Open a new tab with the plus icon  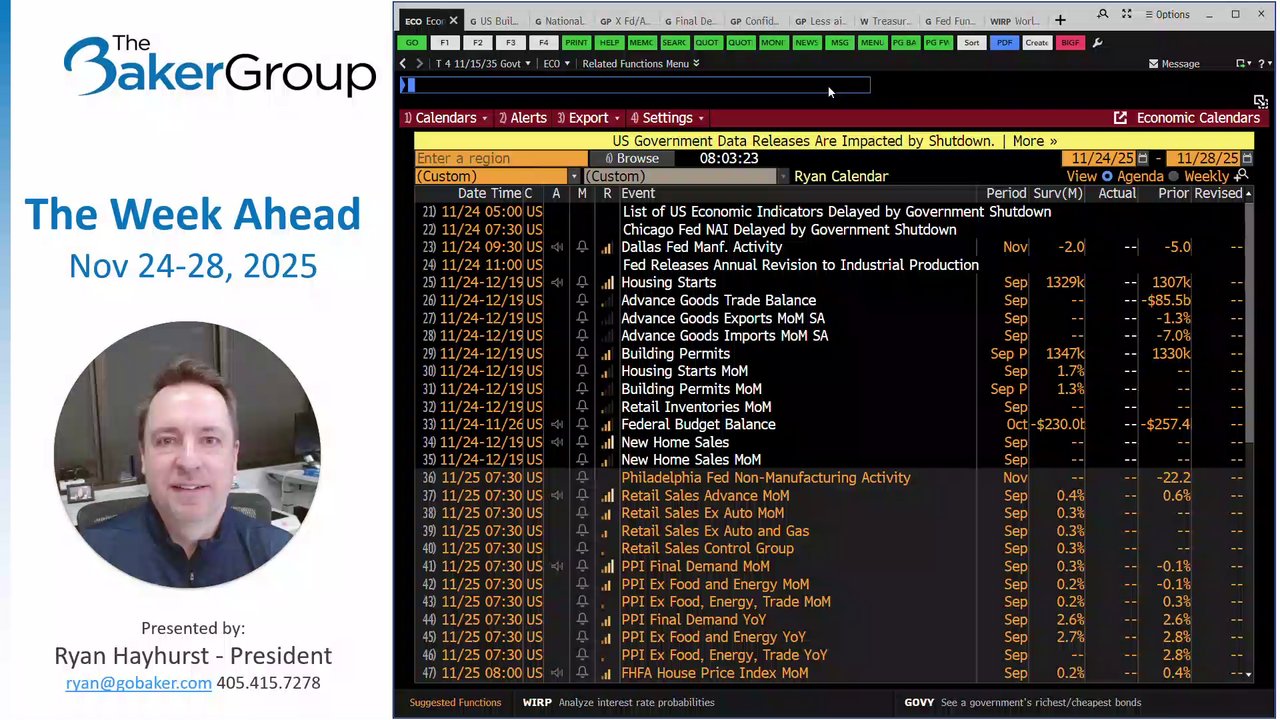(x=1060, y=20)
